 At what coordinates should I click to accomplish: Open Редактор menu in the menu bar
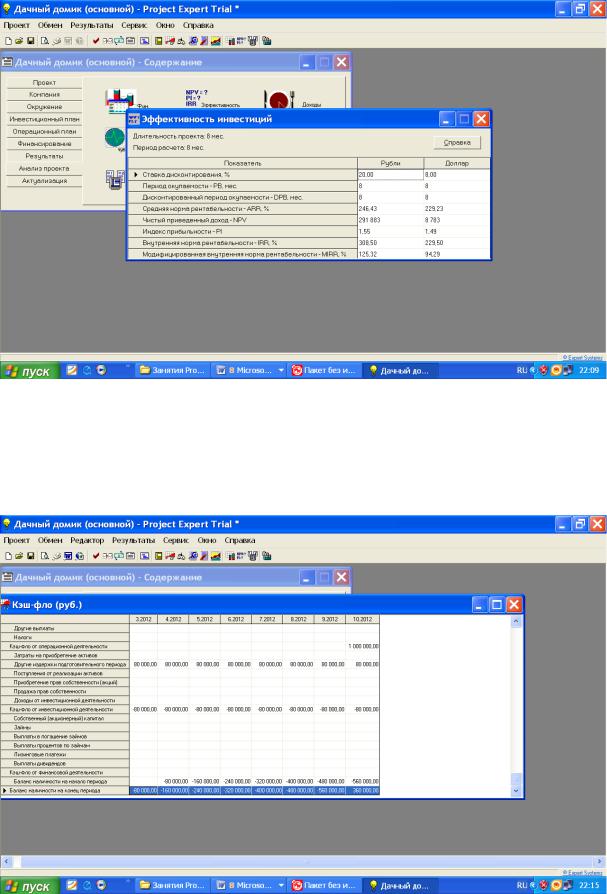87,540
